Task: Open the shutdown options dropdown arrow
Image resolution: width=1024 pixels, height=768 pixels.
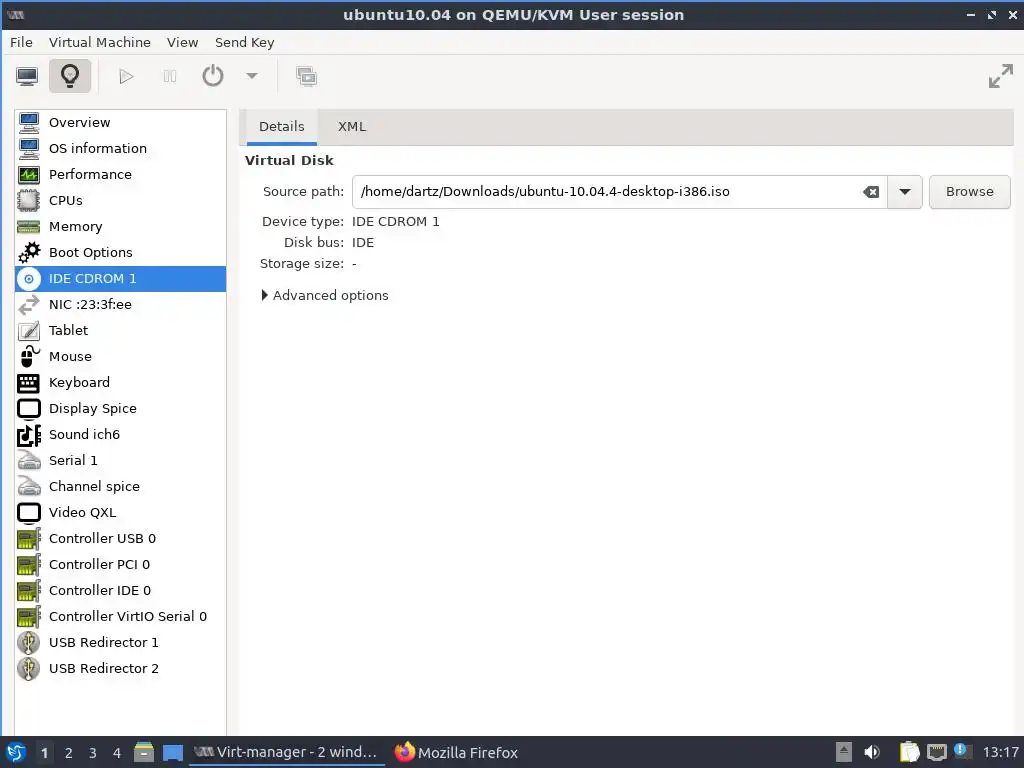Action: click(x=251, y=76)
